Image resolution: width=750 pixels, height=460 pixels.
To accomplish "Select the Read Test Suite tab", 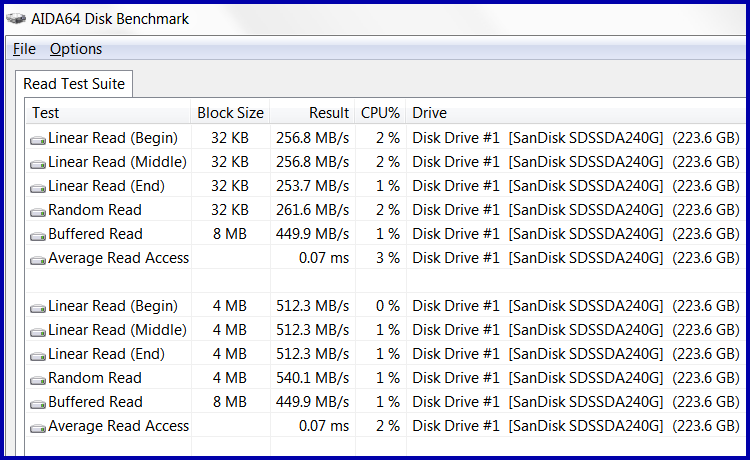I will click(74, 84).
